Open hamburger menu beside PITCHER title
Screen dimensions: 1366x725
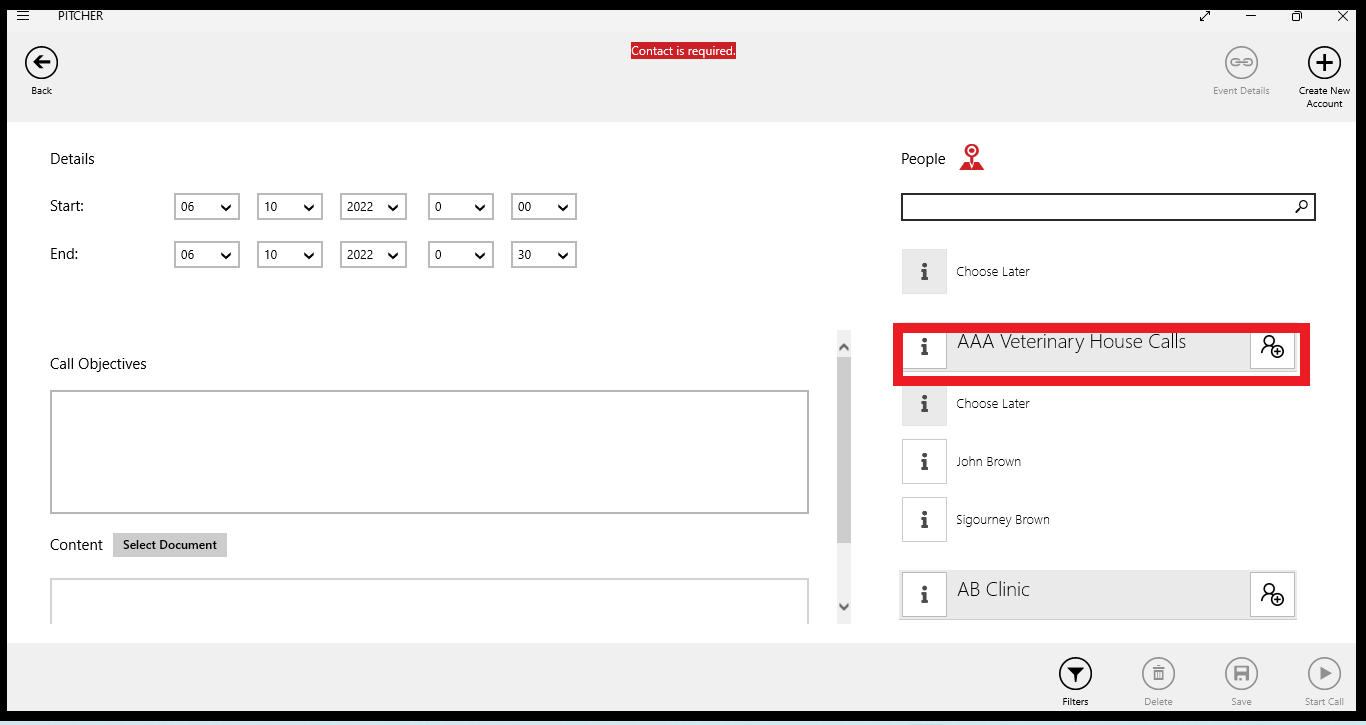tap(23, 16)
